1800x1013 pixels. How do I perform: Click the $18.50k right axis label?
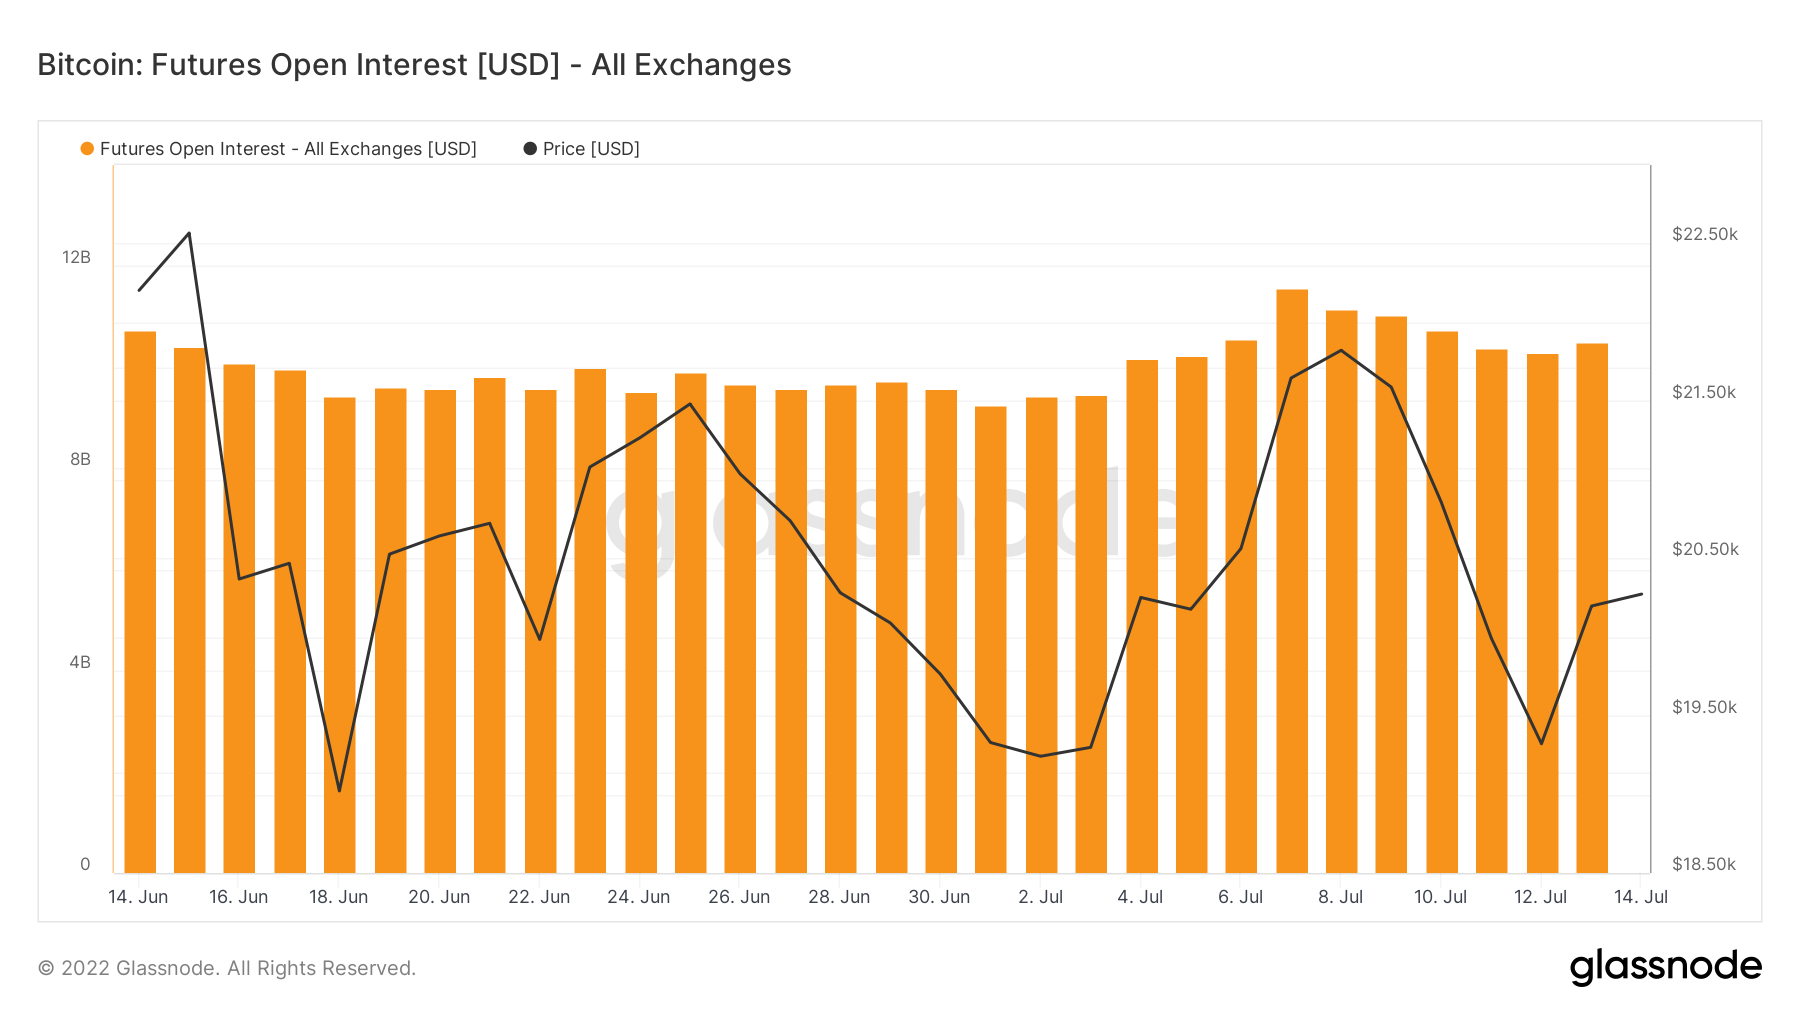[x=1704, y=864]
